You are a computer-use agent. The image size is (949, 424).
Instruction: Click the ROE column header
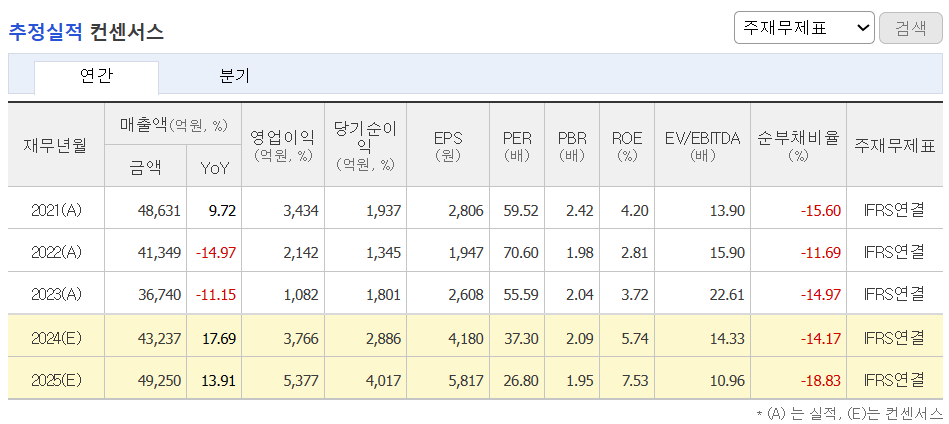(627, 145)
